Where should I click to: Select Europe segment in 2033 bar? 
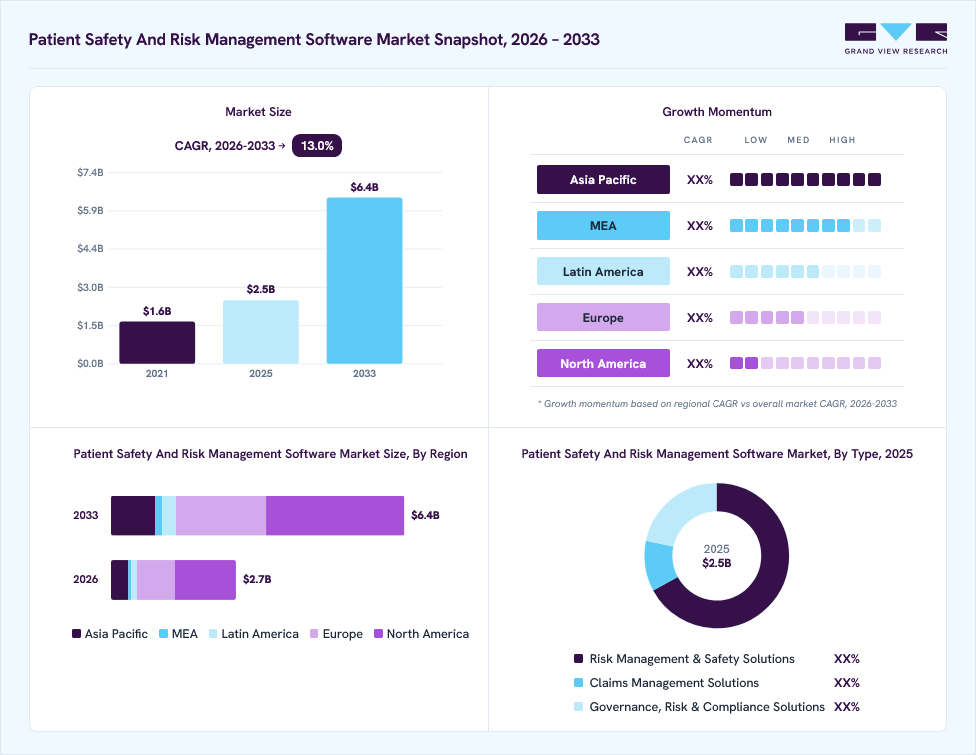[x=221, y=515]
